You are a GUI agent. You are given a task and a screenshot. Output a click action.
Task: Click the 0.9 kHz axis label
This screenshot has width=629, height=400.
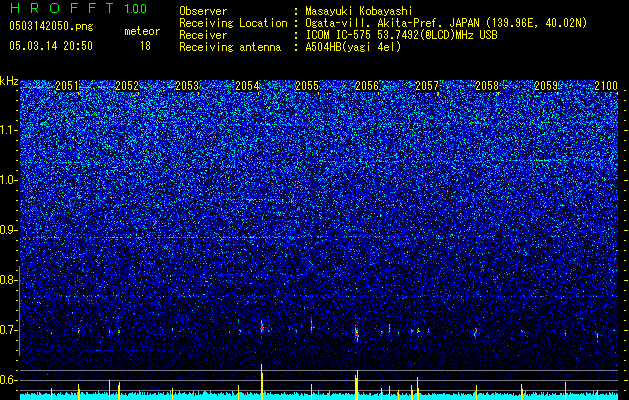tap(9, 230)
